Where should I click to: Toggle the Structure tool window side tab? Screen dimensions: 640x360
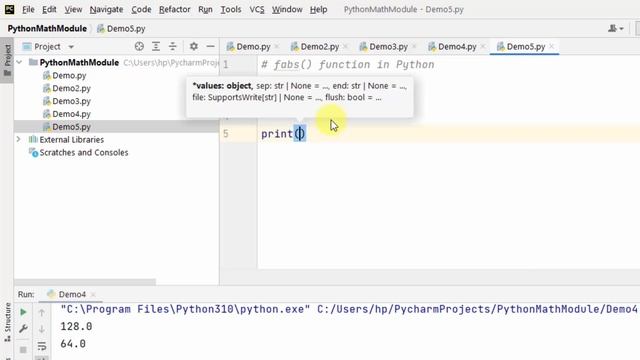coord(7,322)
